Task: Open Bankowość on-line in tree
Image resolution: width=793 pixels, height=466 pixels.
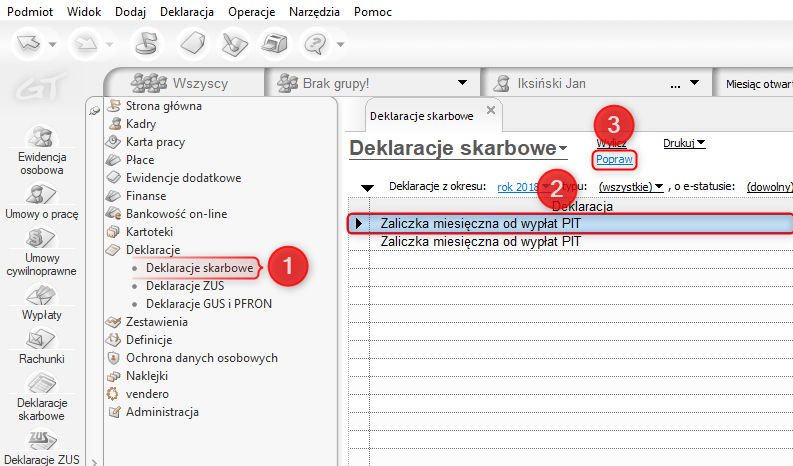Action: 176,214
